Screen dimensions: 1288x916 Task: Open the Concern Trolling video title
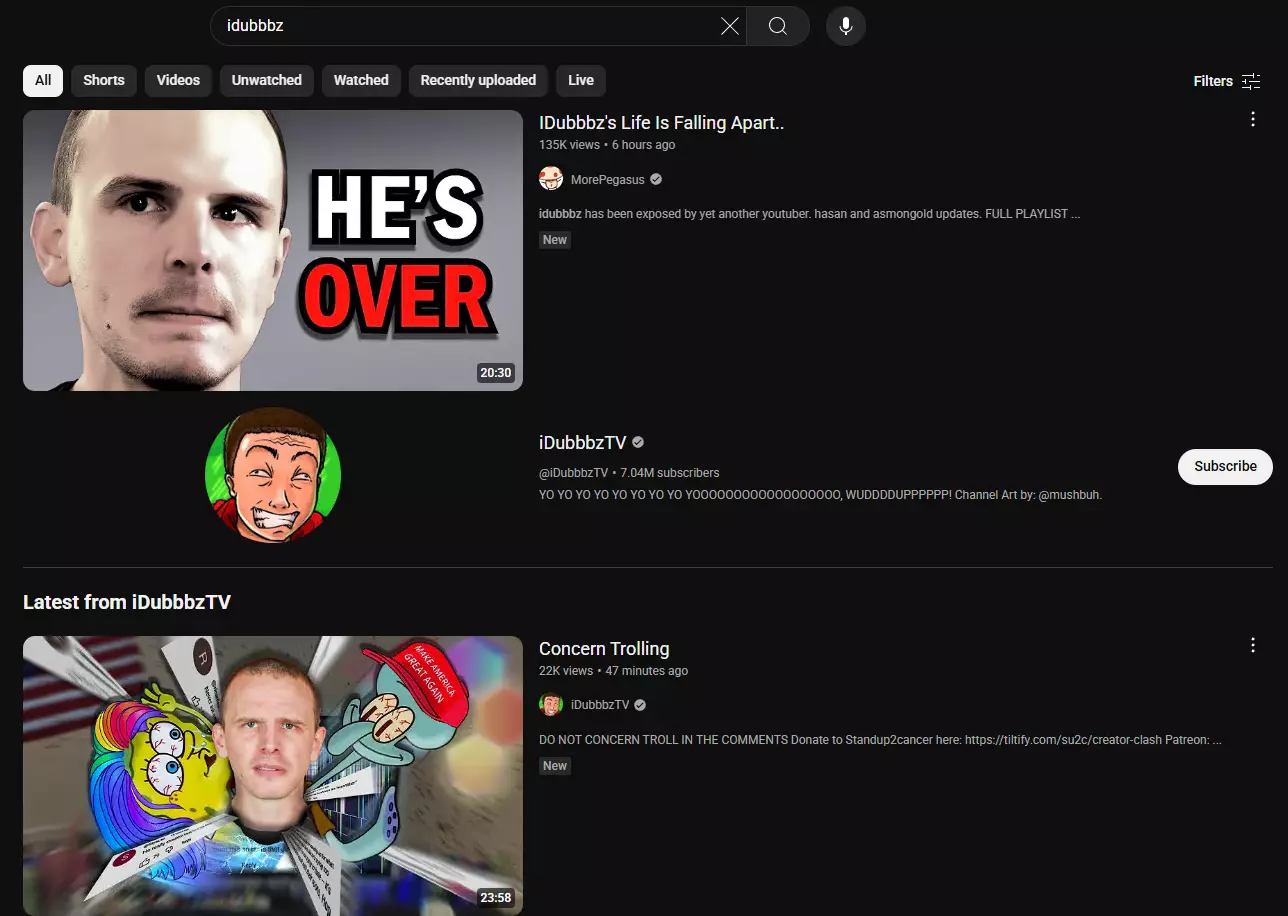click(x=604, y=649)
